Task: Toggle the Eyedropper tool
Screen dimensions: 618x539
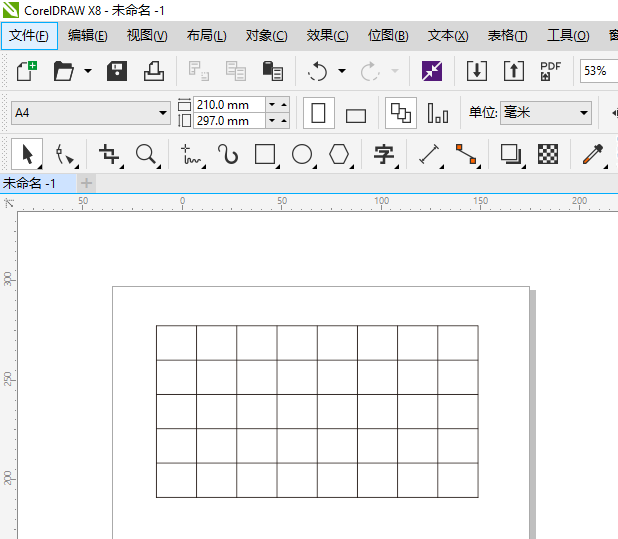Action: click(x=593, y=154)
